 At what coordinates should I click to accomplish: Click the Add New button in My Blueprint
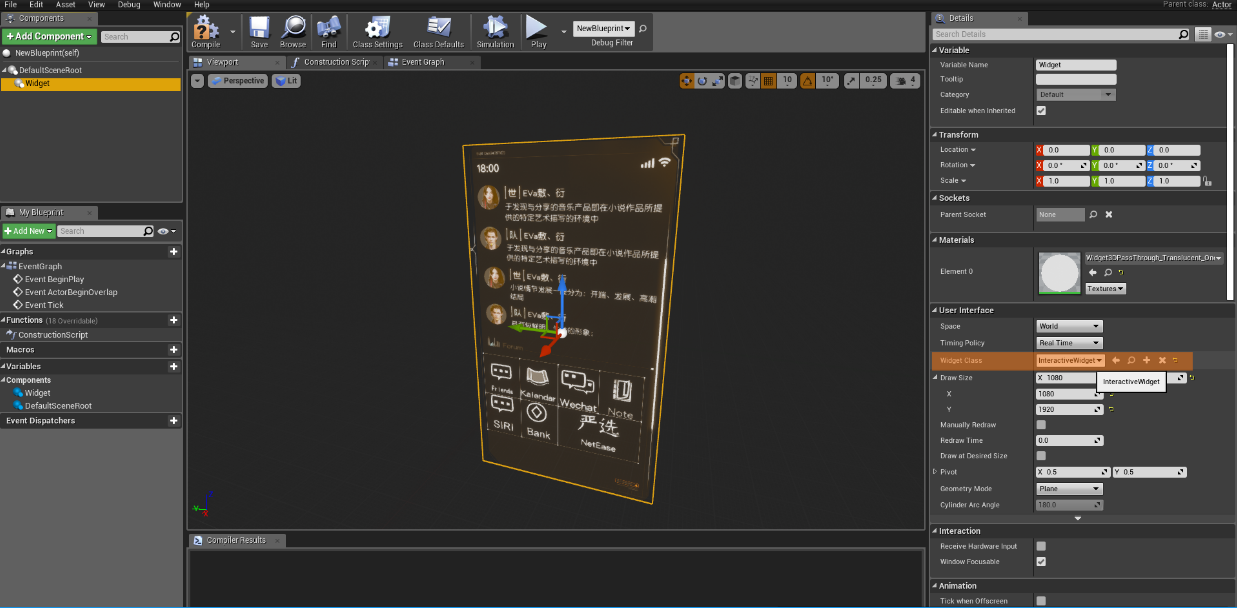(x=27, y=230)
